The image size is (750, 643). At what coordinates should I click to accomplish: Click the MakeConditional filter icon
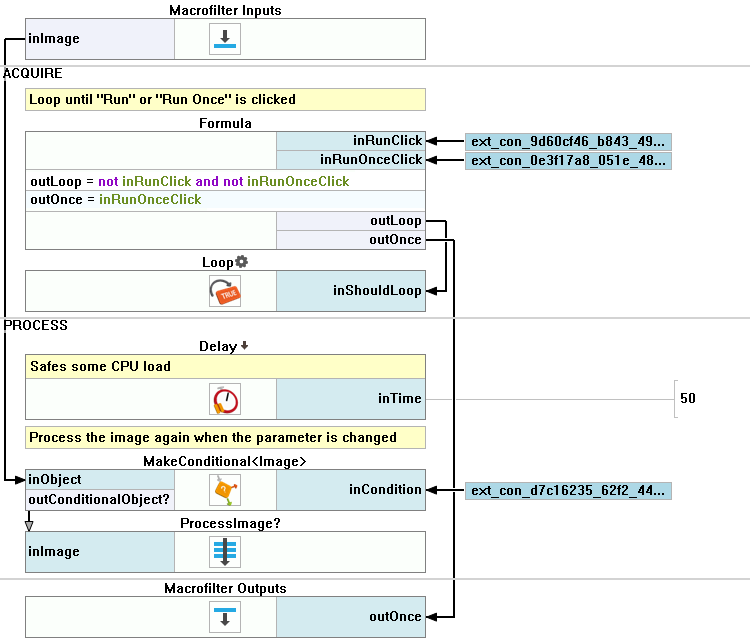225,490
